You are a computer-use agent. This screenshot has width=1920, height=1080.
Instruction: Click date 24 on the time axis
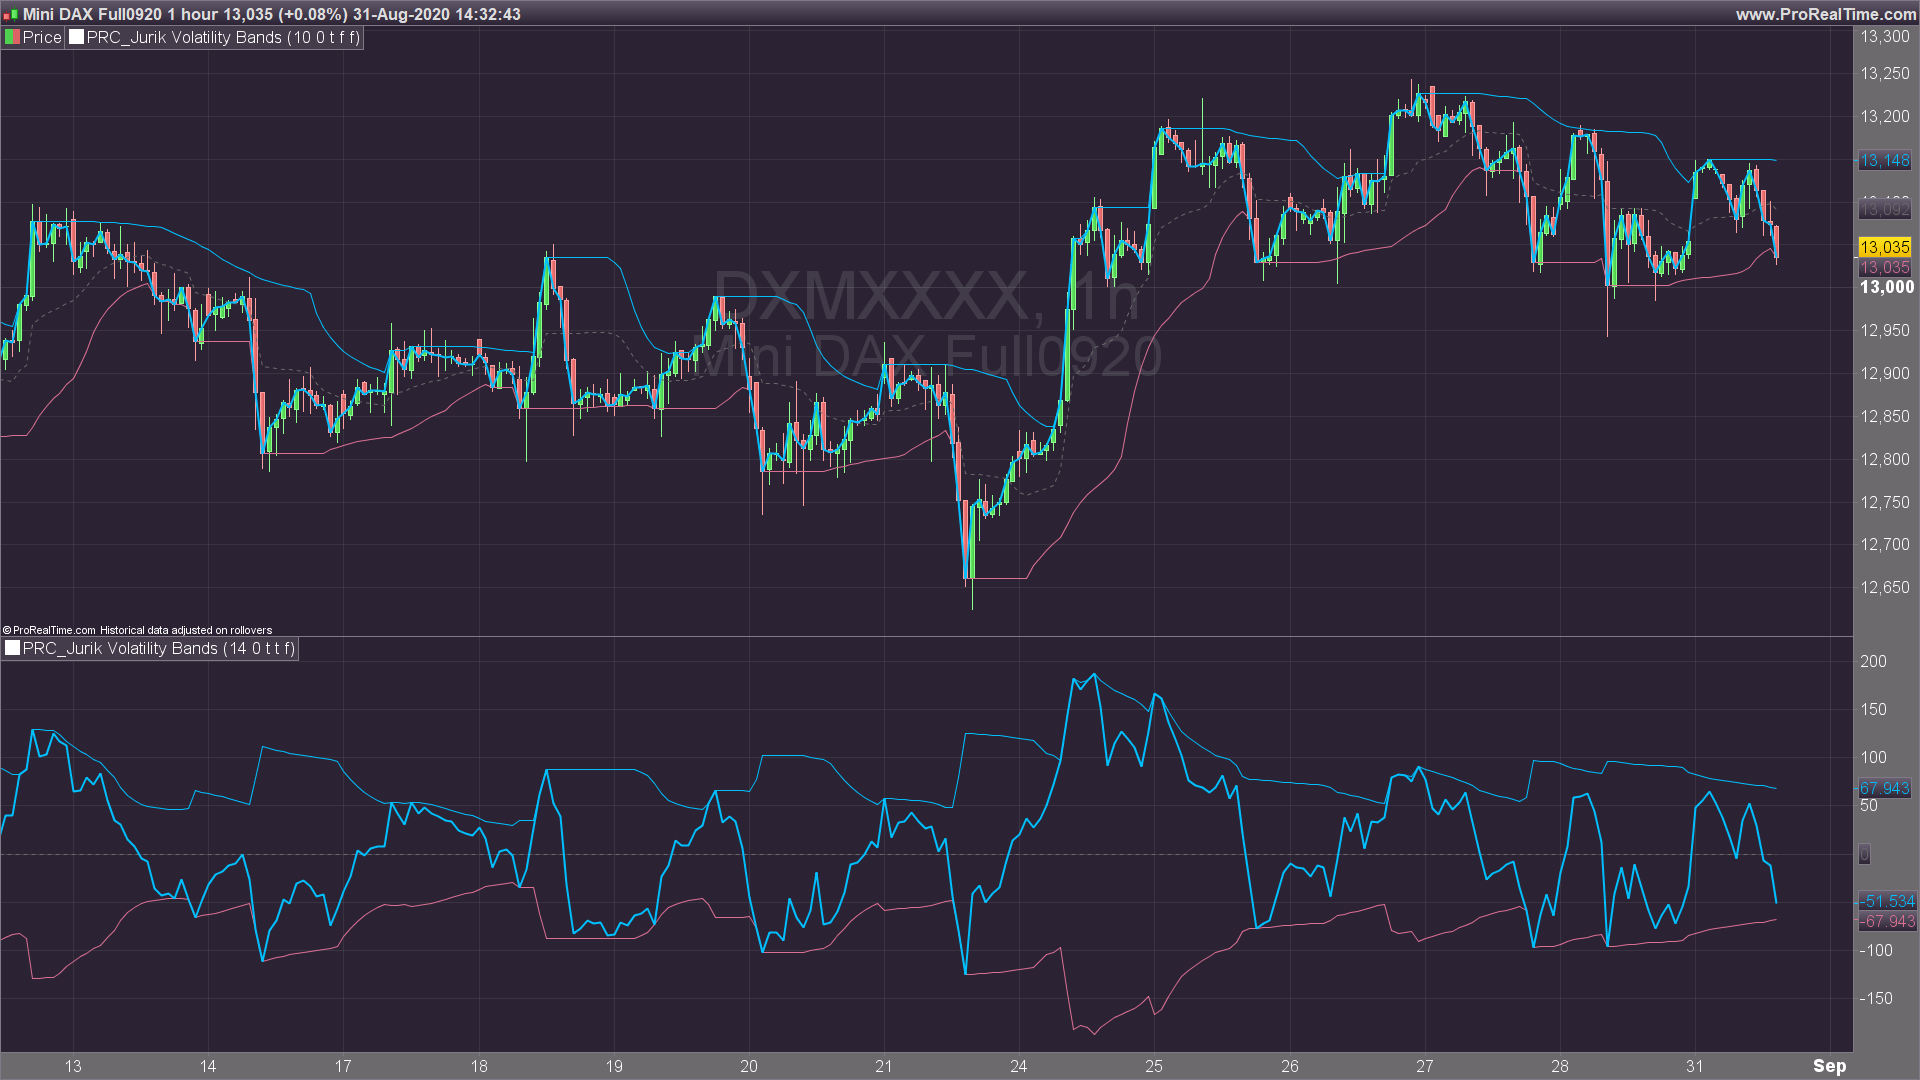click(x=1018, y=1066)
